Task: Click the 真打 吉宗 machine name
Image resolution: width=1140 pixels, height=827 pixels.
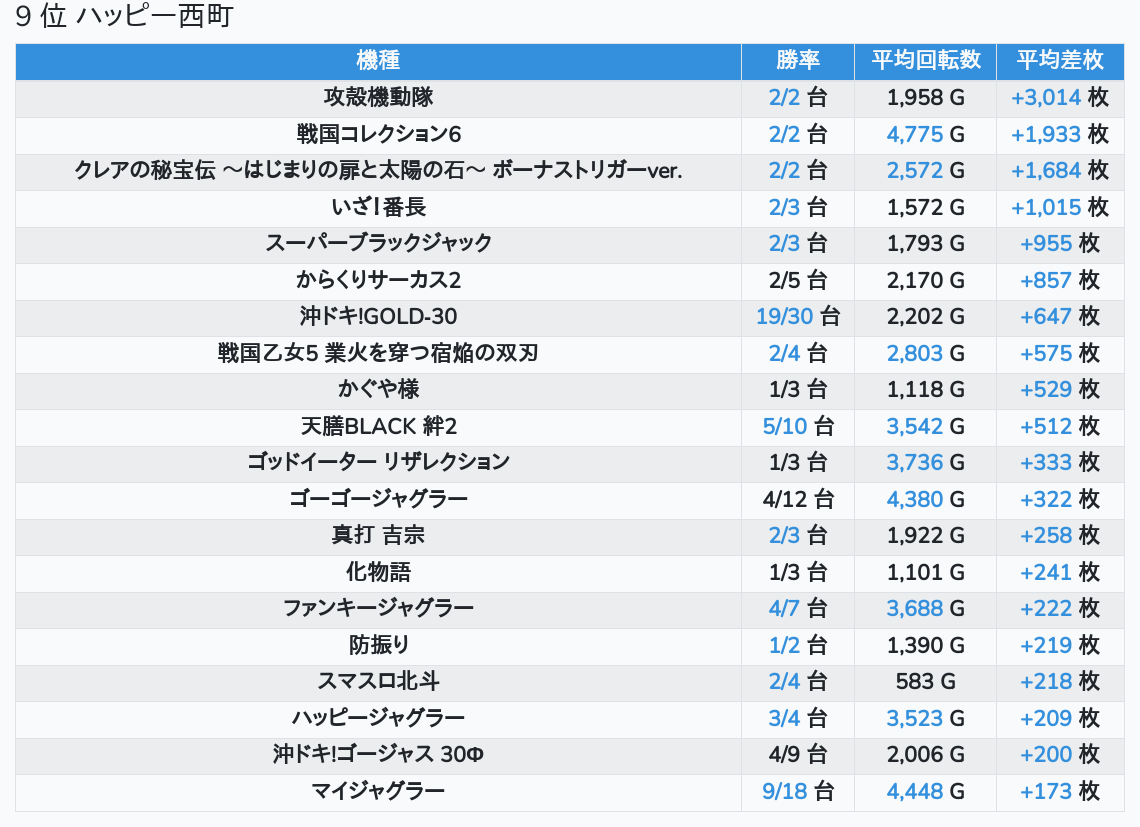Action: pos(378,535)
